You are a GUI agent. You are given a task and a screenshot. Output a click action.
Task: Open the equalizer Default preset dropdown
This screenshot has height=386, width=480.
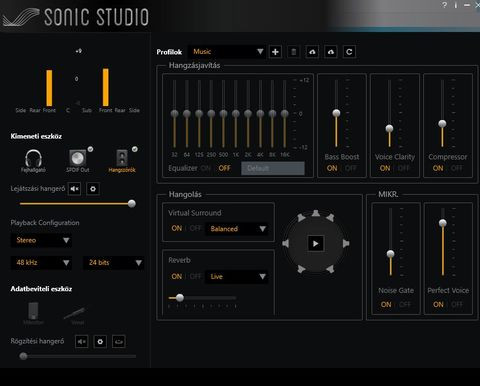coord(273,168)
